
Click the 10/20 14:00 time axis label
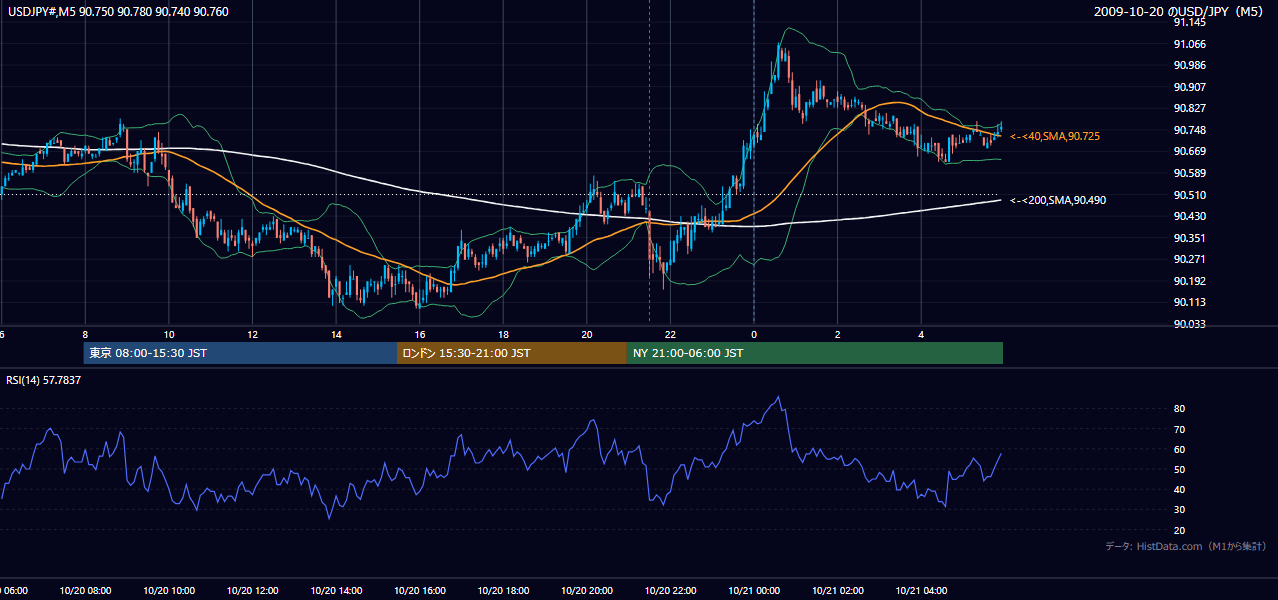click(336, 591)
